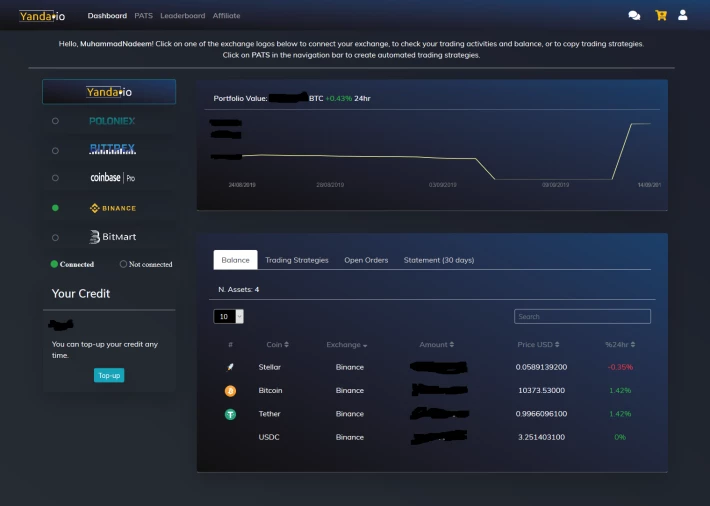
Task: Click USDC's 0% change value
Action: pyautogui.click(x=620, y=437)
